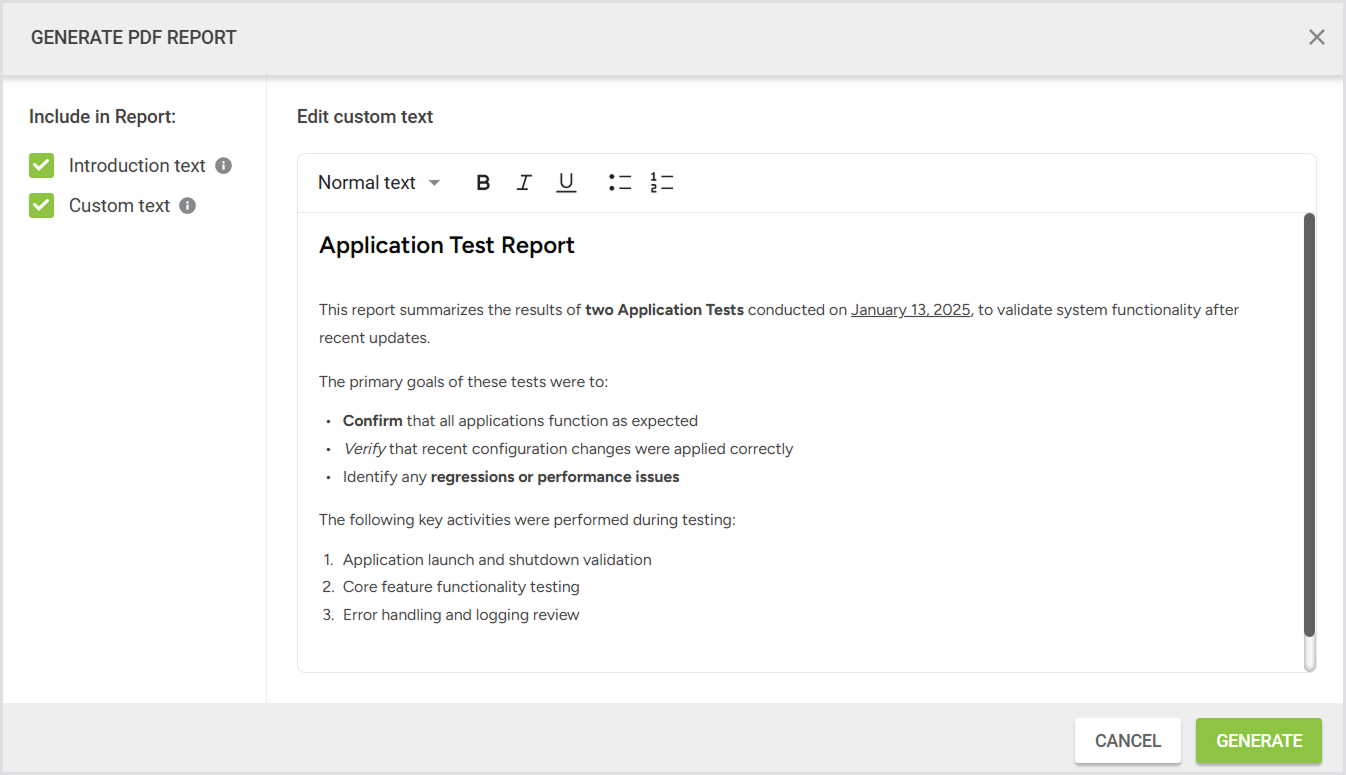
Task: Place cursor in Application Test Report heading
Action: (446, 246)
